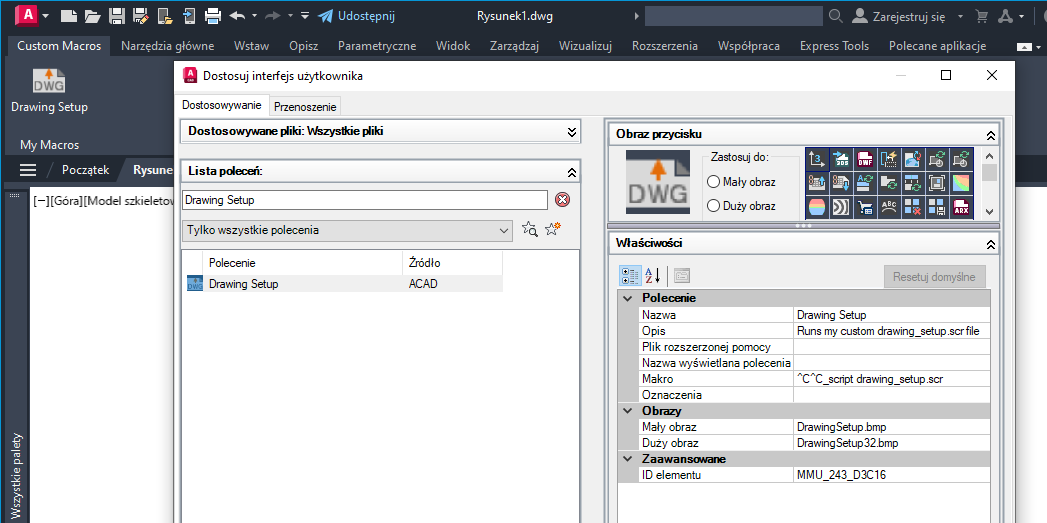This screenshot has height=523, width=1047.
Task: Expand the Dostosowywane pliki panel
Action: (x=572, y=132)
